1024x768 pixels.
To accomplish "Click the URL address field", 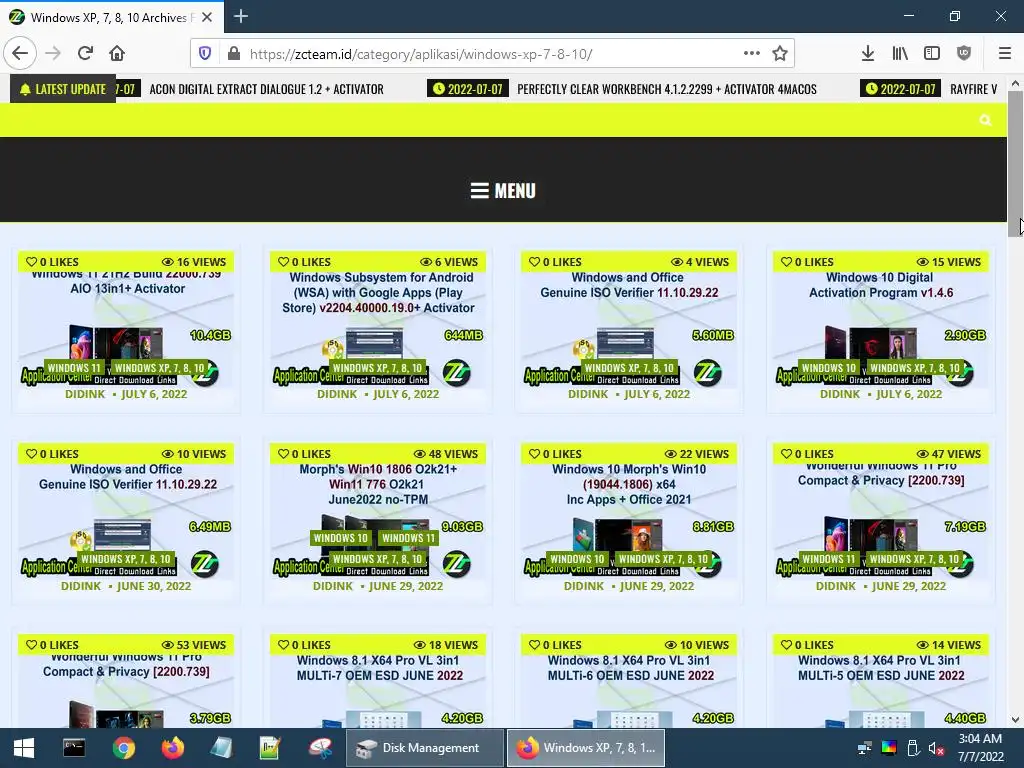I will pyautogui.click(x=490, y=54).
